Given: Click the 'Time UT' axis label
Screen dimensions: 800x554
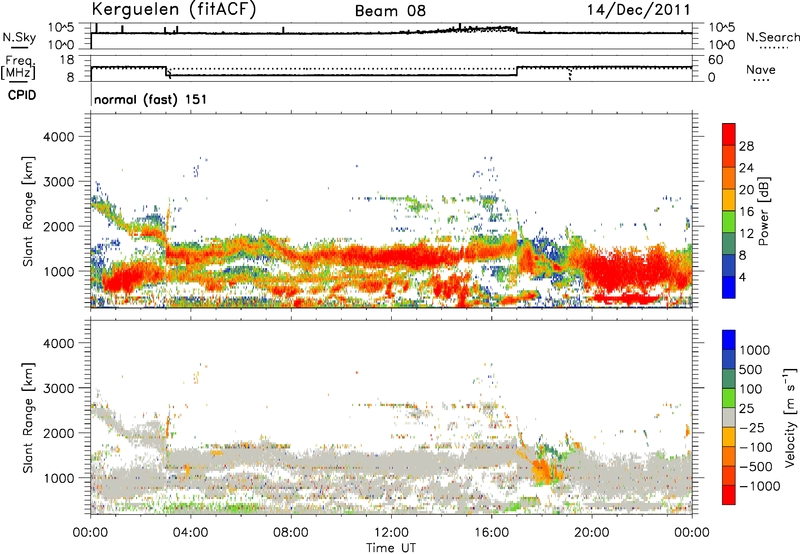Looking at the screenshot, I should click(391, 548).
